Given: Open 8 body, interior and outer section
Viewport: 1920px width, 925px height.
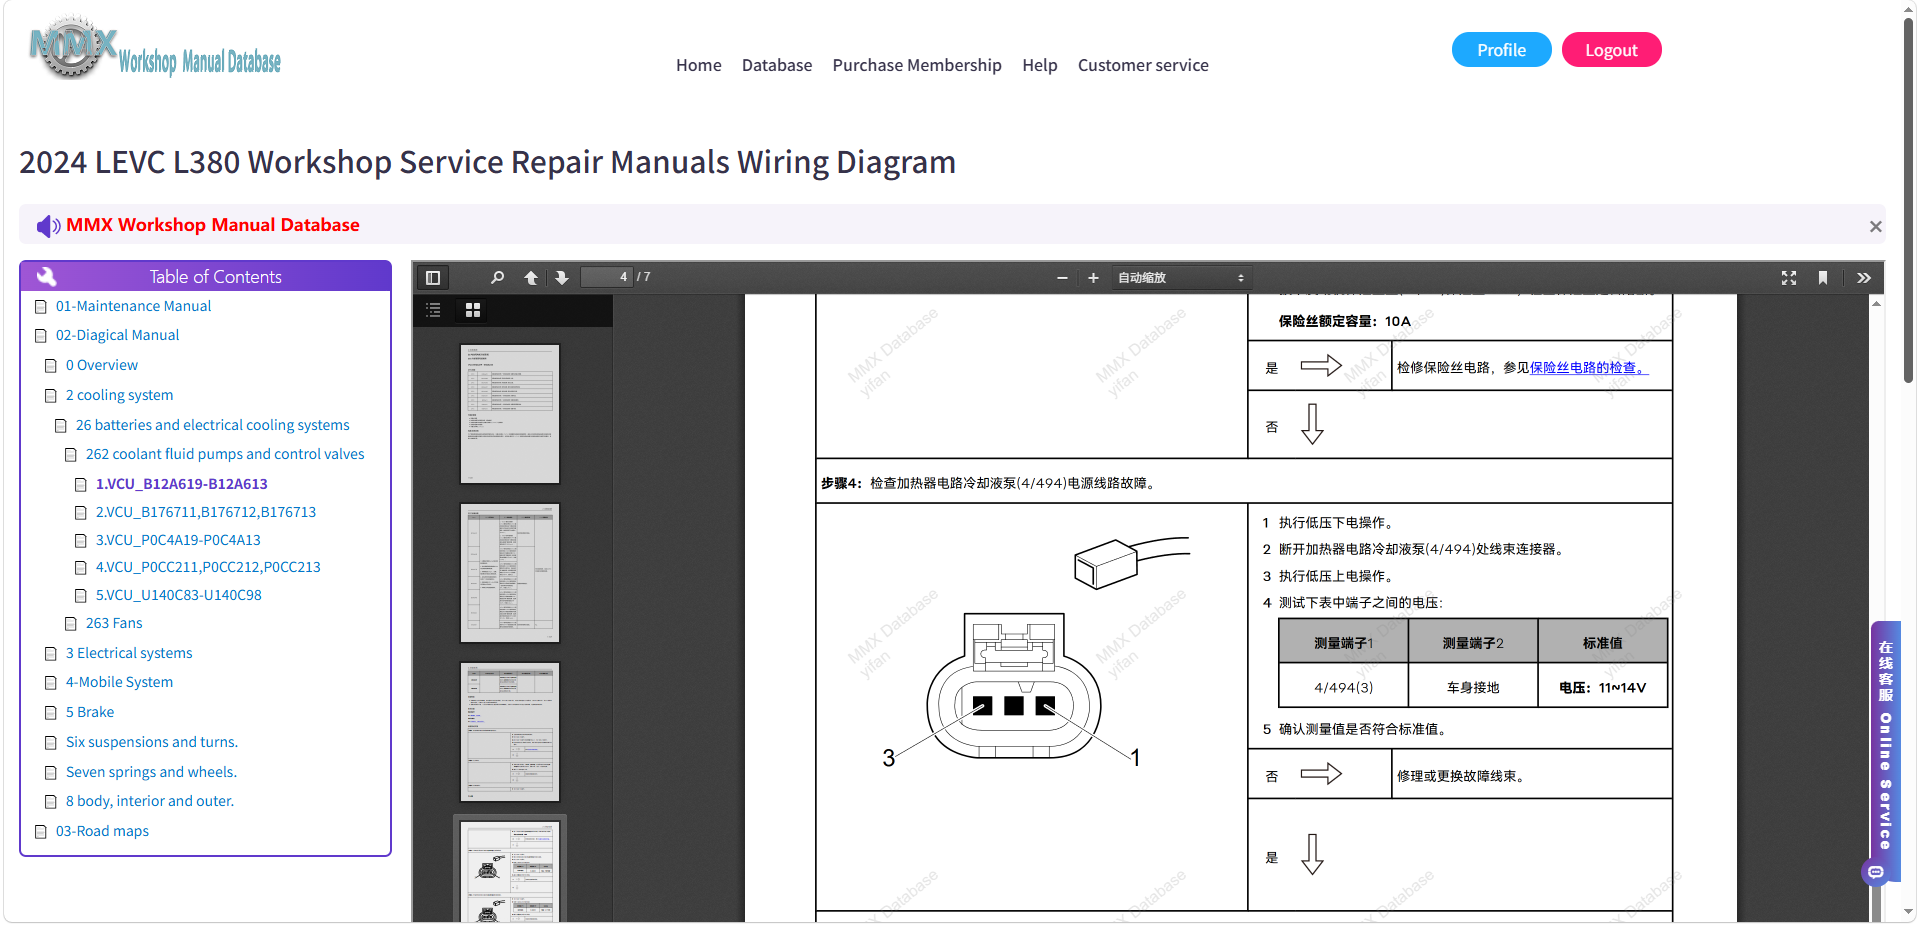Looking at the screenshot, I should [x=150, y=801].
